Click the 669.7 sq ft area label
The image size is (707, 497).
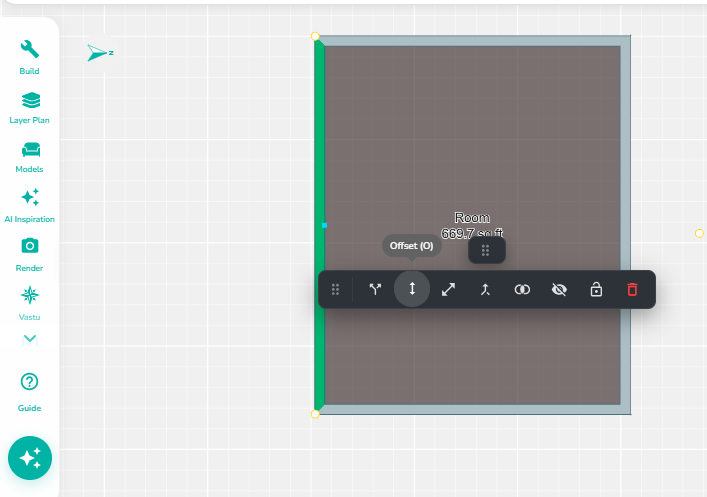472,234
